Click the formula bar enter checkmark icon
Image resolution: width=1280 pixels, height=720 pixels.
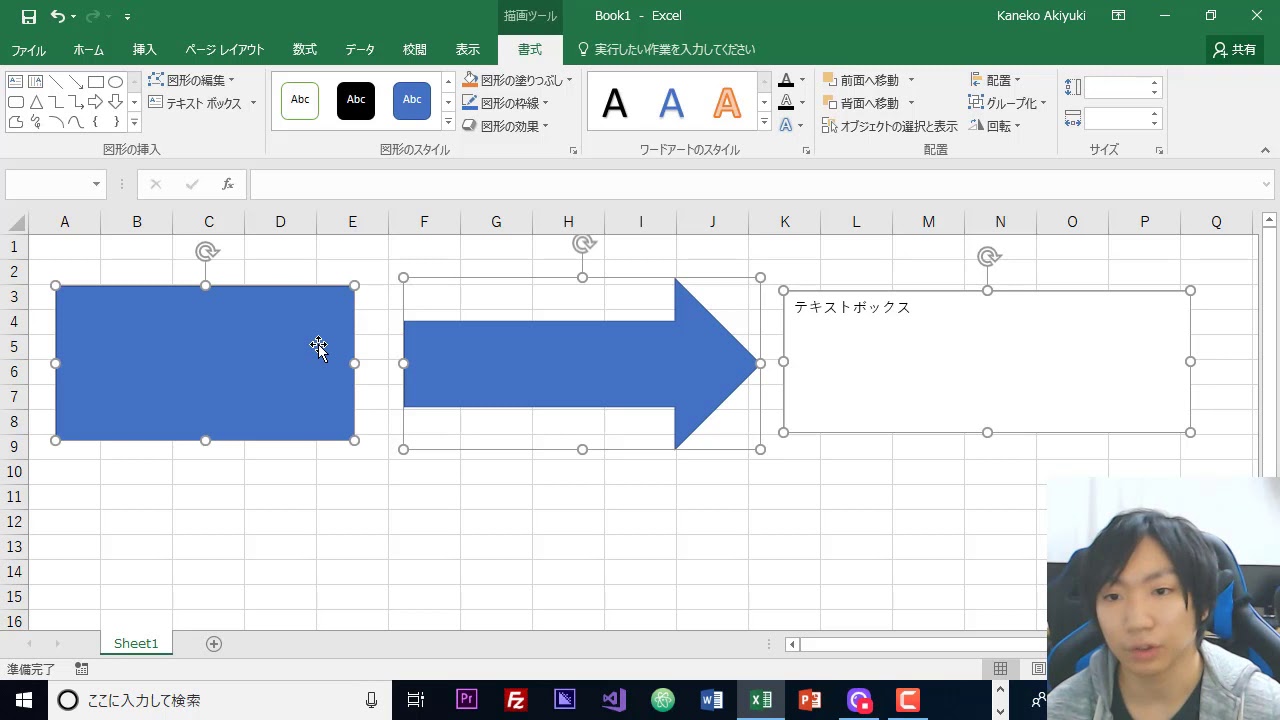(192, 184)
